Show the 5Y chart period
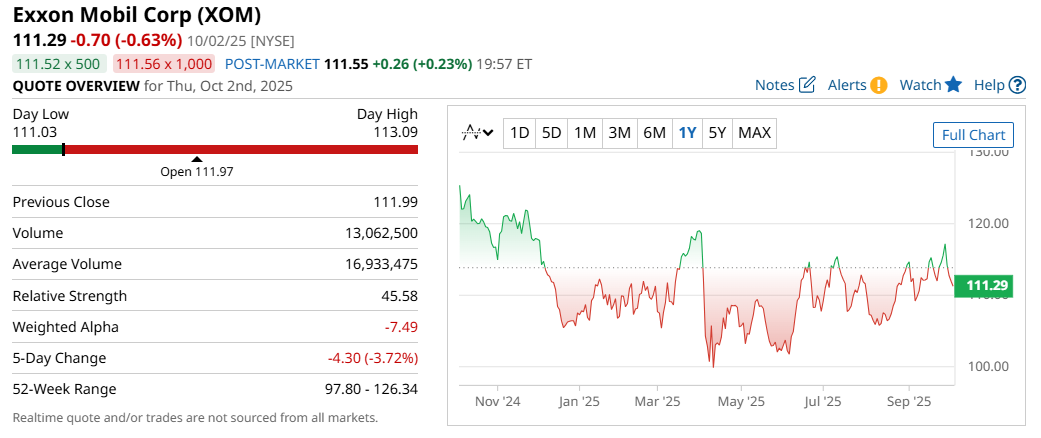1041x438 pixels. click(x=717, y=133)
